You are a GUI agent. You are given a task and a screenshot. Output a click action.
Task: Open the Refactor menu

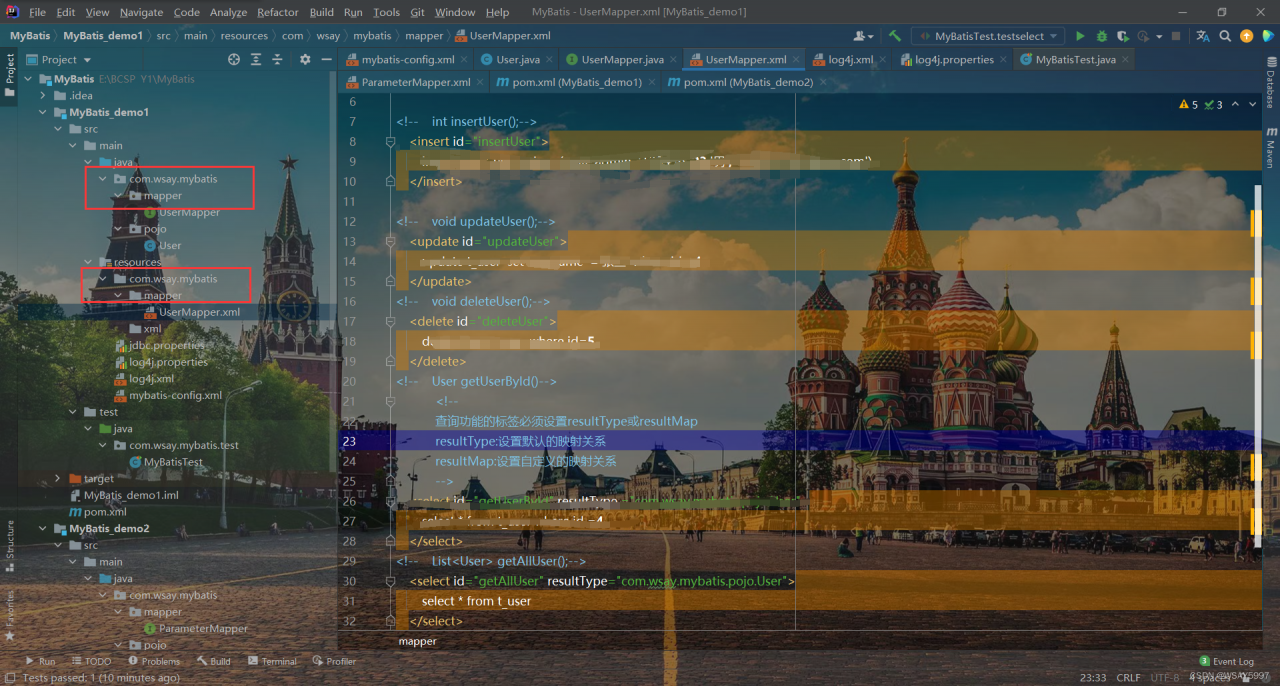[278, 12]
